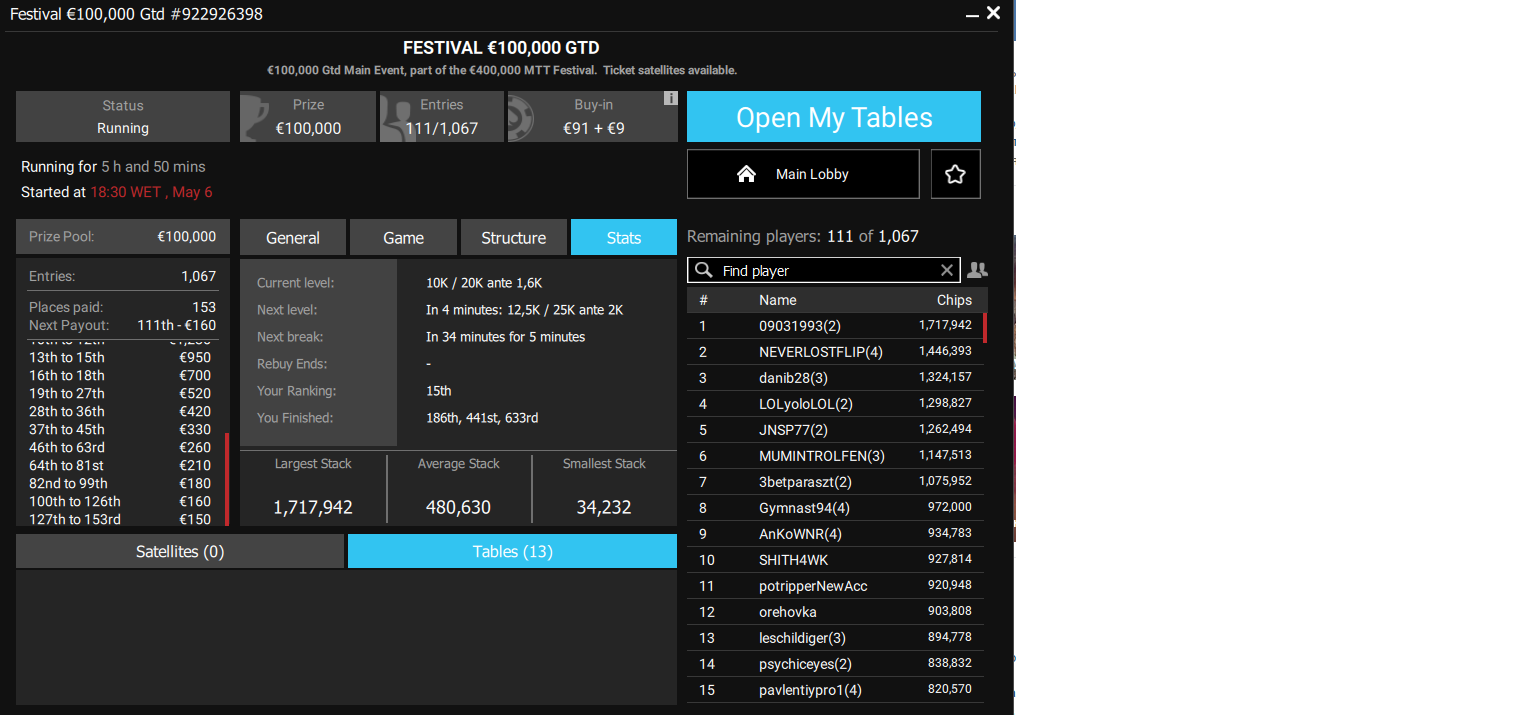Screen dimensions: 1536x715
Task: Show the Satellites (0) list
Action: pyautogui.click(x=180, y=551)
